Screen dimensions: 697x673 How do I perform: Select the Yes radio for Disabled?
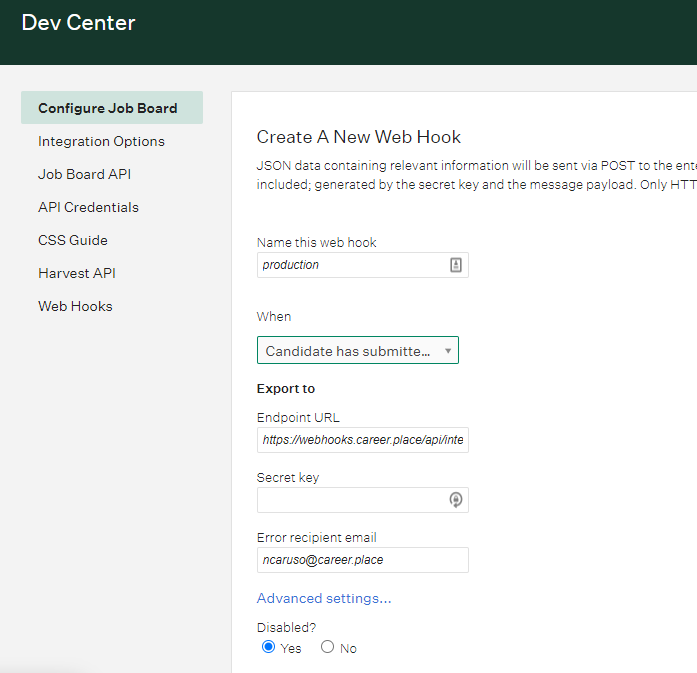click(268, 647)
